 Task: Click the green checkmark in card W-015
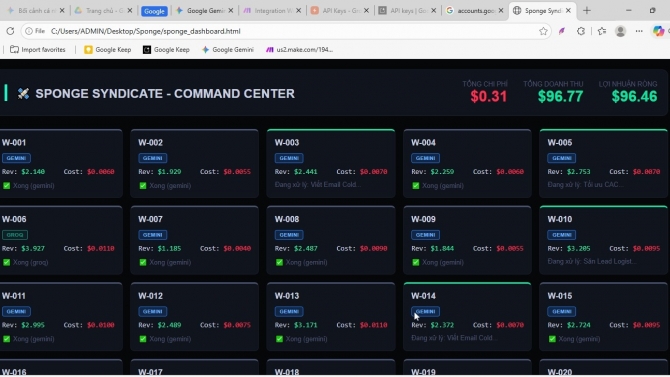552,339
